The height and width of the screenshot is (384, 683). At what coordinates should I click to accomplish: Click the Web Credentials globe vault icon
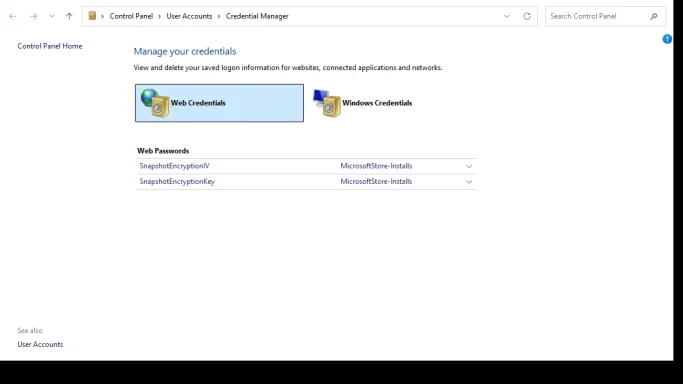[x=155, y=103]
